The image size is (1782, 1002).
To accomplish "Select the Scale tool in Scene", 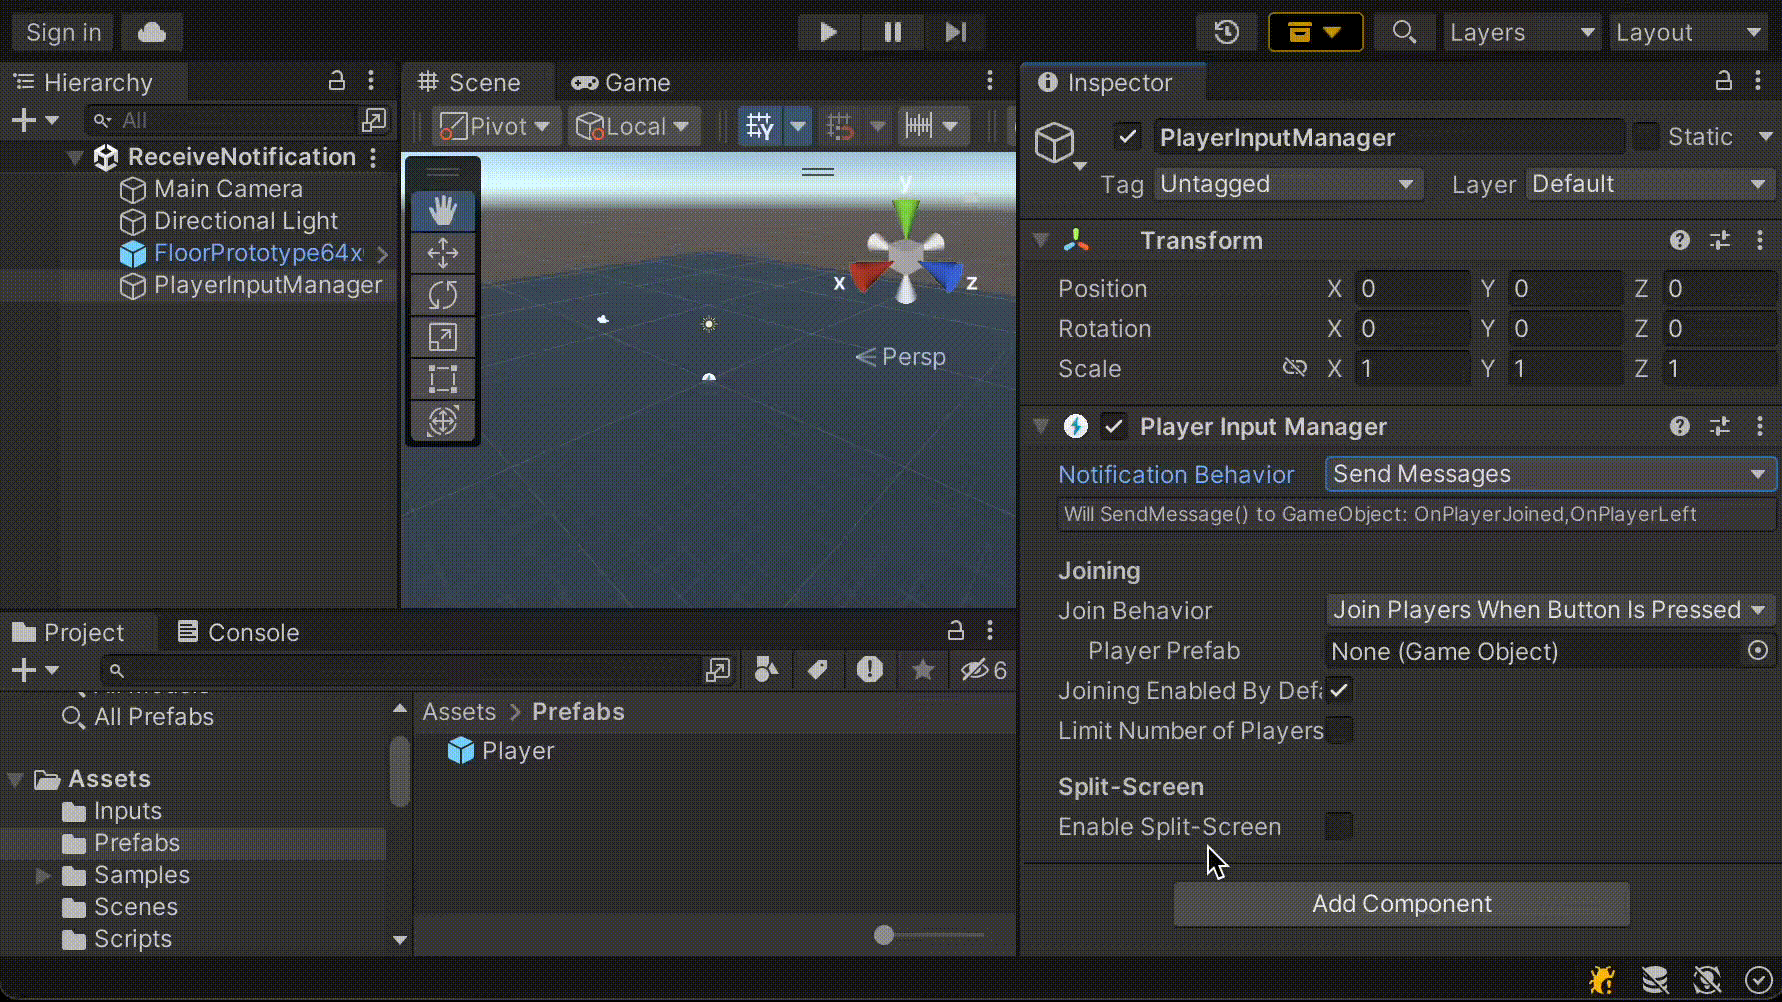I will 443,337.
